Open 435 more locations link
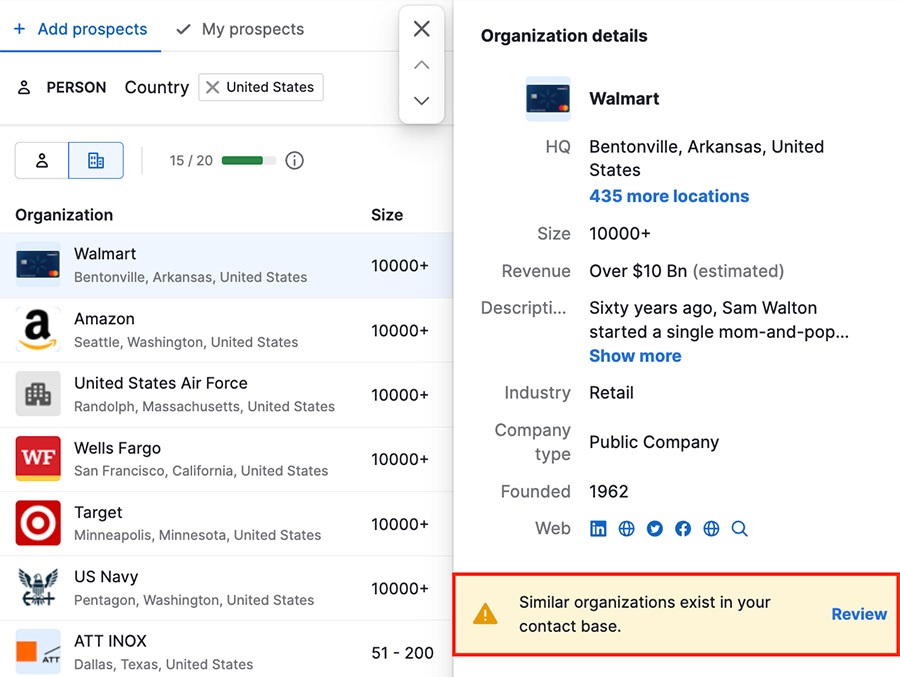The image size is (900, 677). pyautogui.click(x=668, y=196)
